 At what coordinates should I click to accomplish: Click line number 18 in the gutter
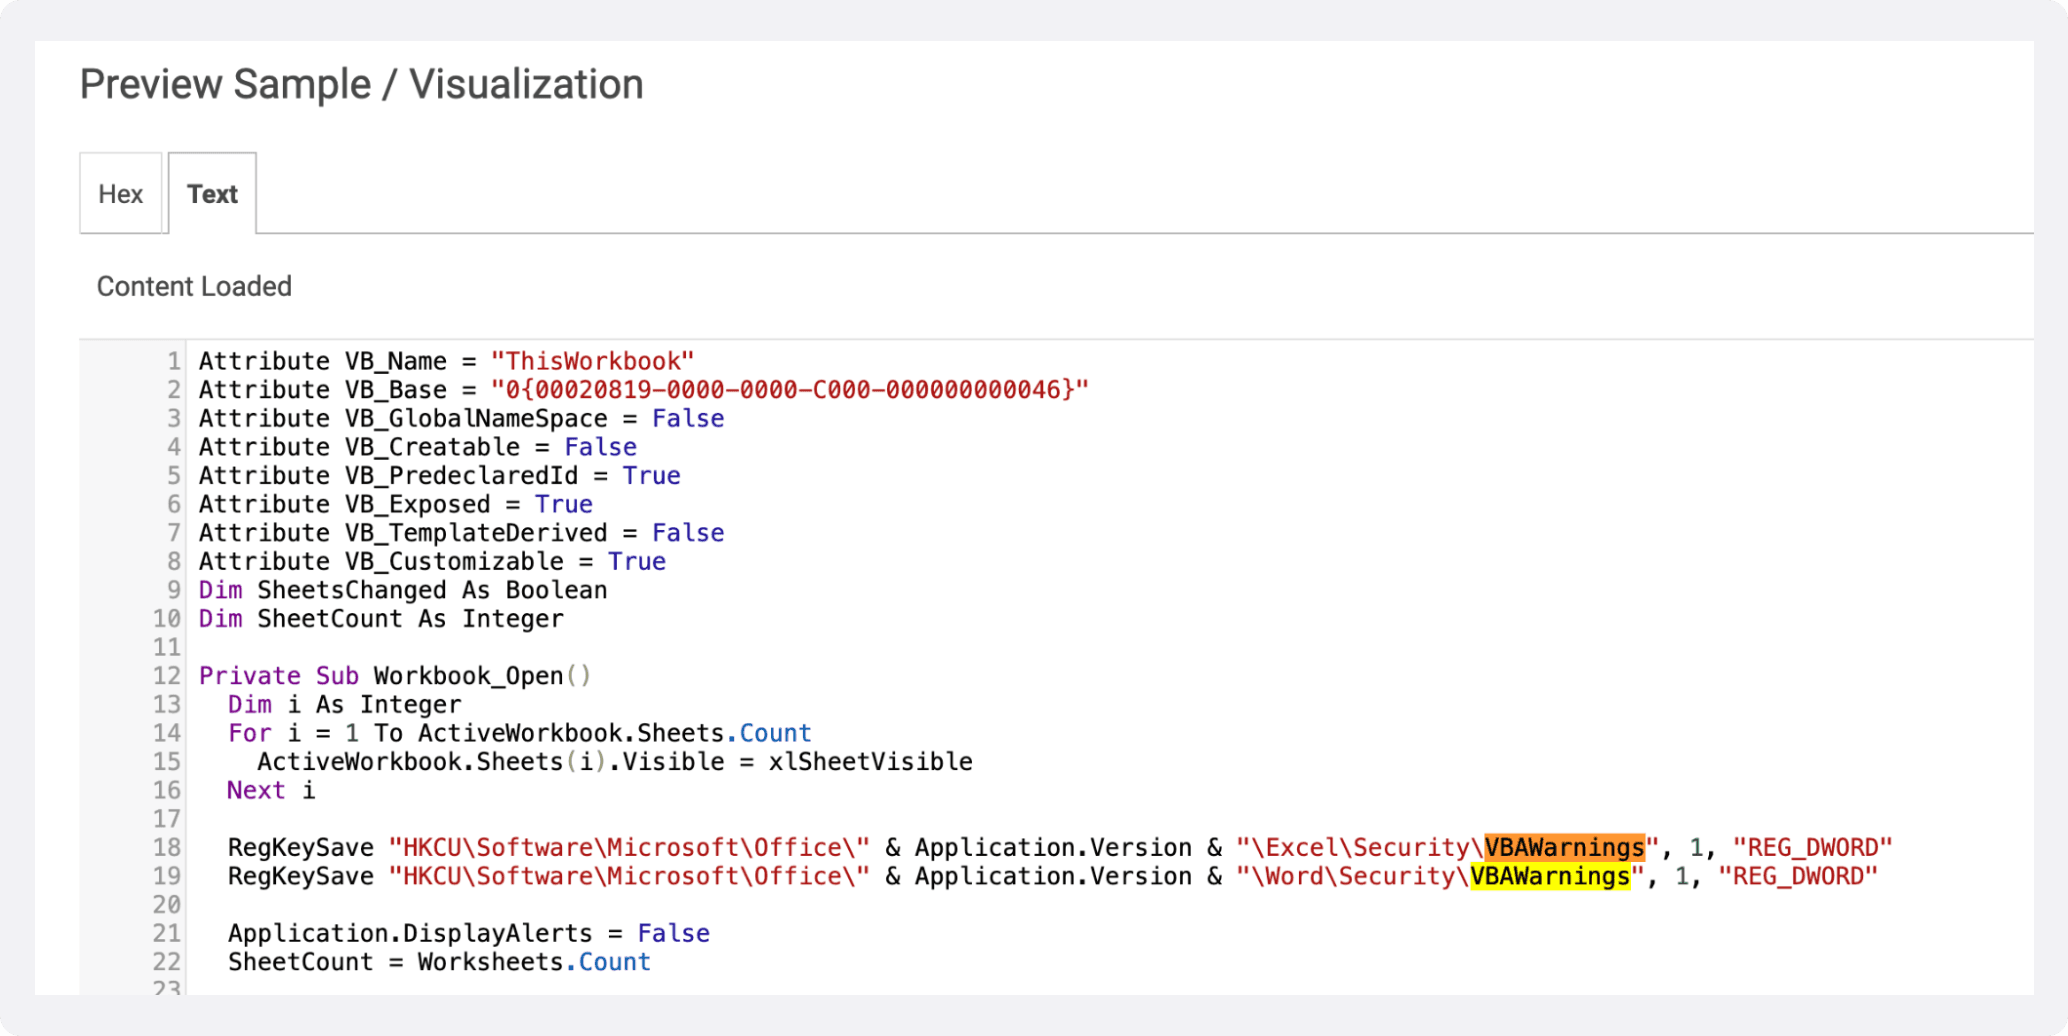point(167,847)
